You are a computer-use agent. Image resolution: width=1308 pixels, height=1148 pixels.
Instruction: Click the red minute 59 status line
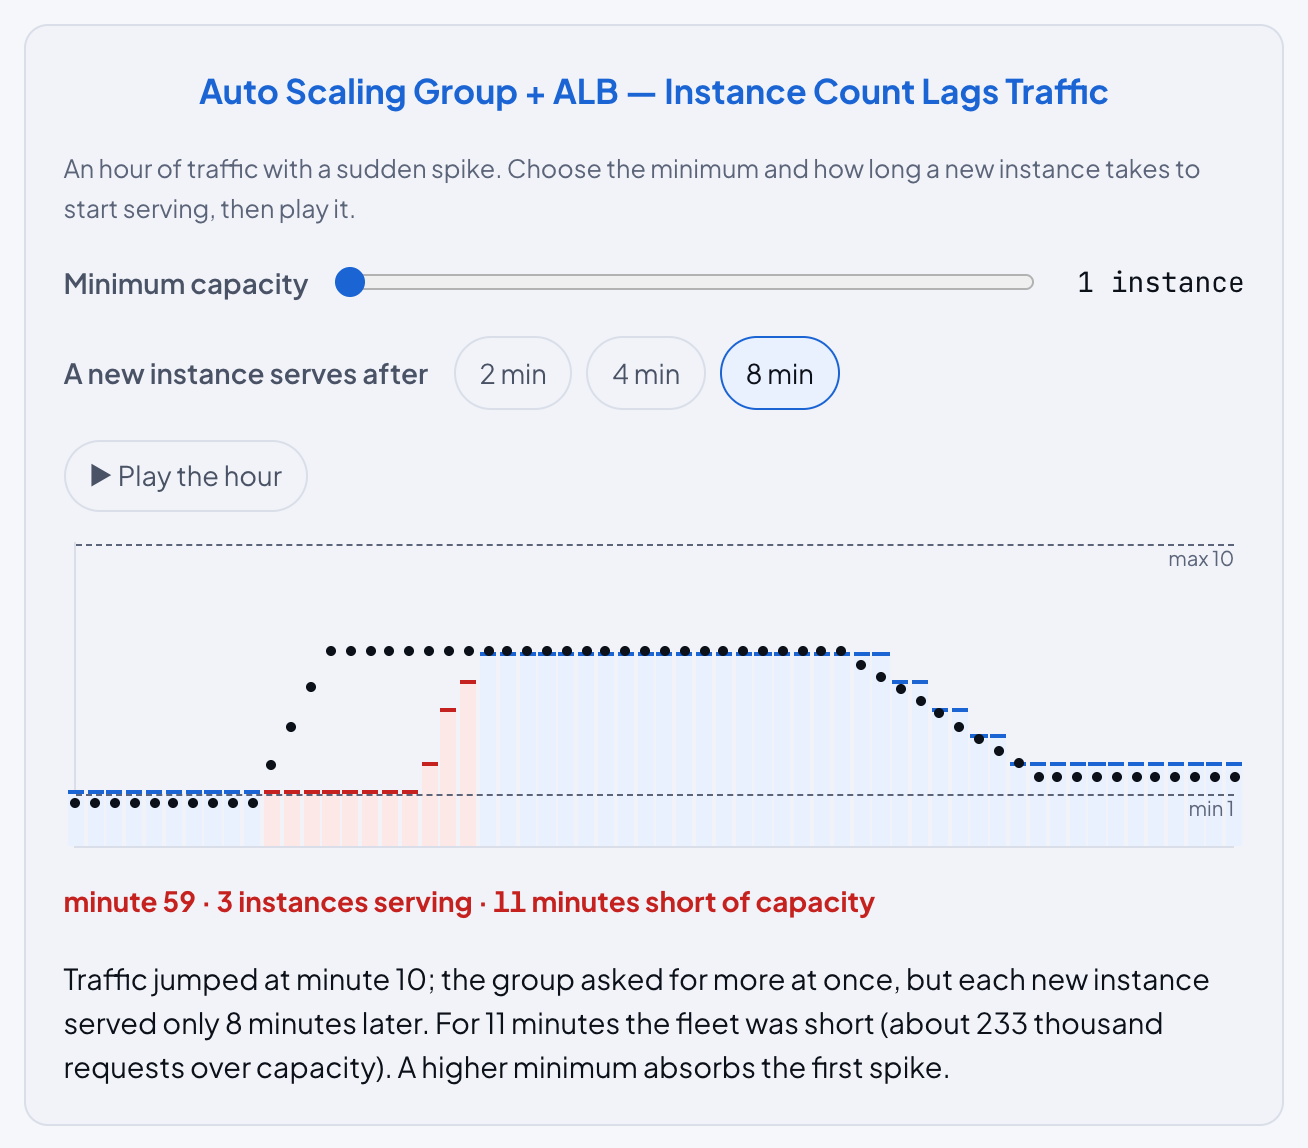469,902
